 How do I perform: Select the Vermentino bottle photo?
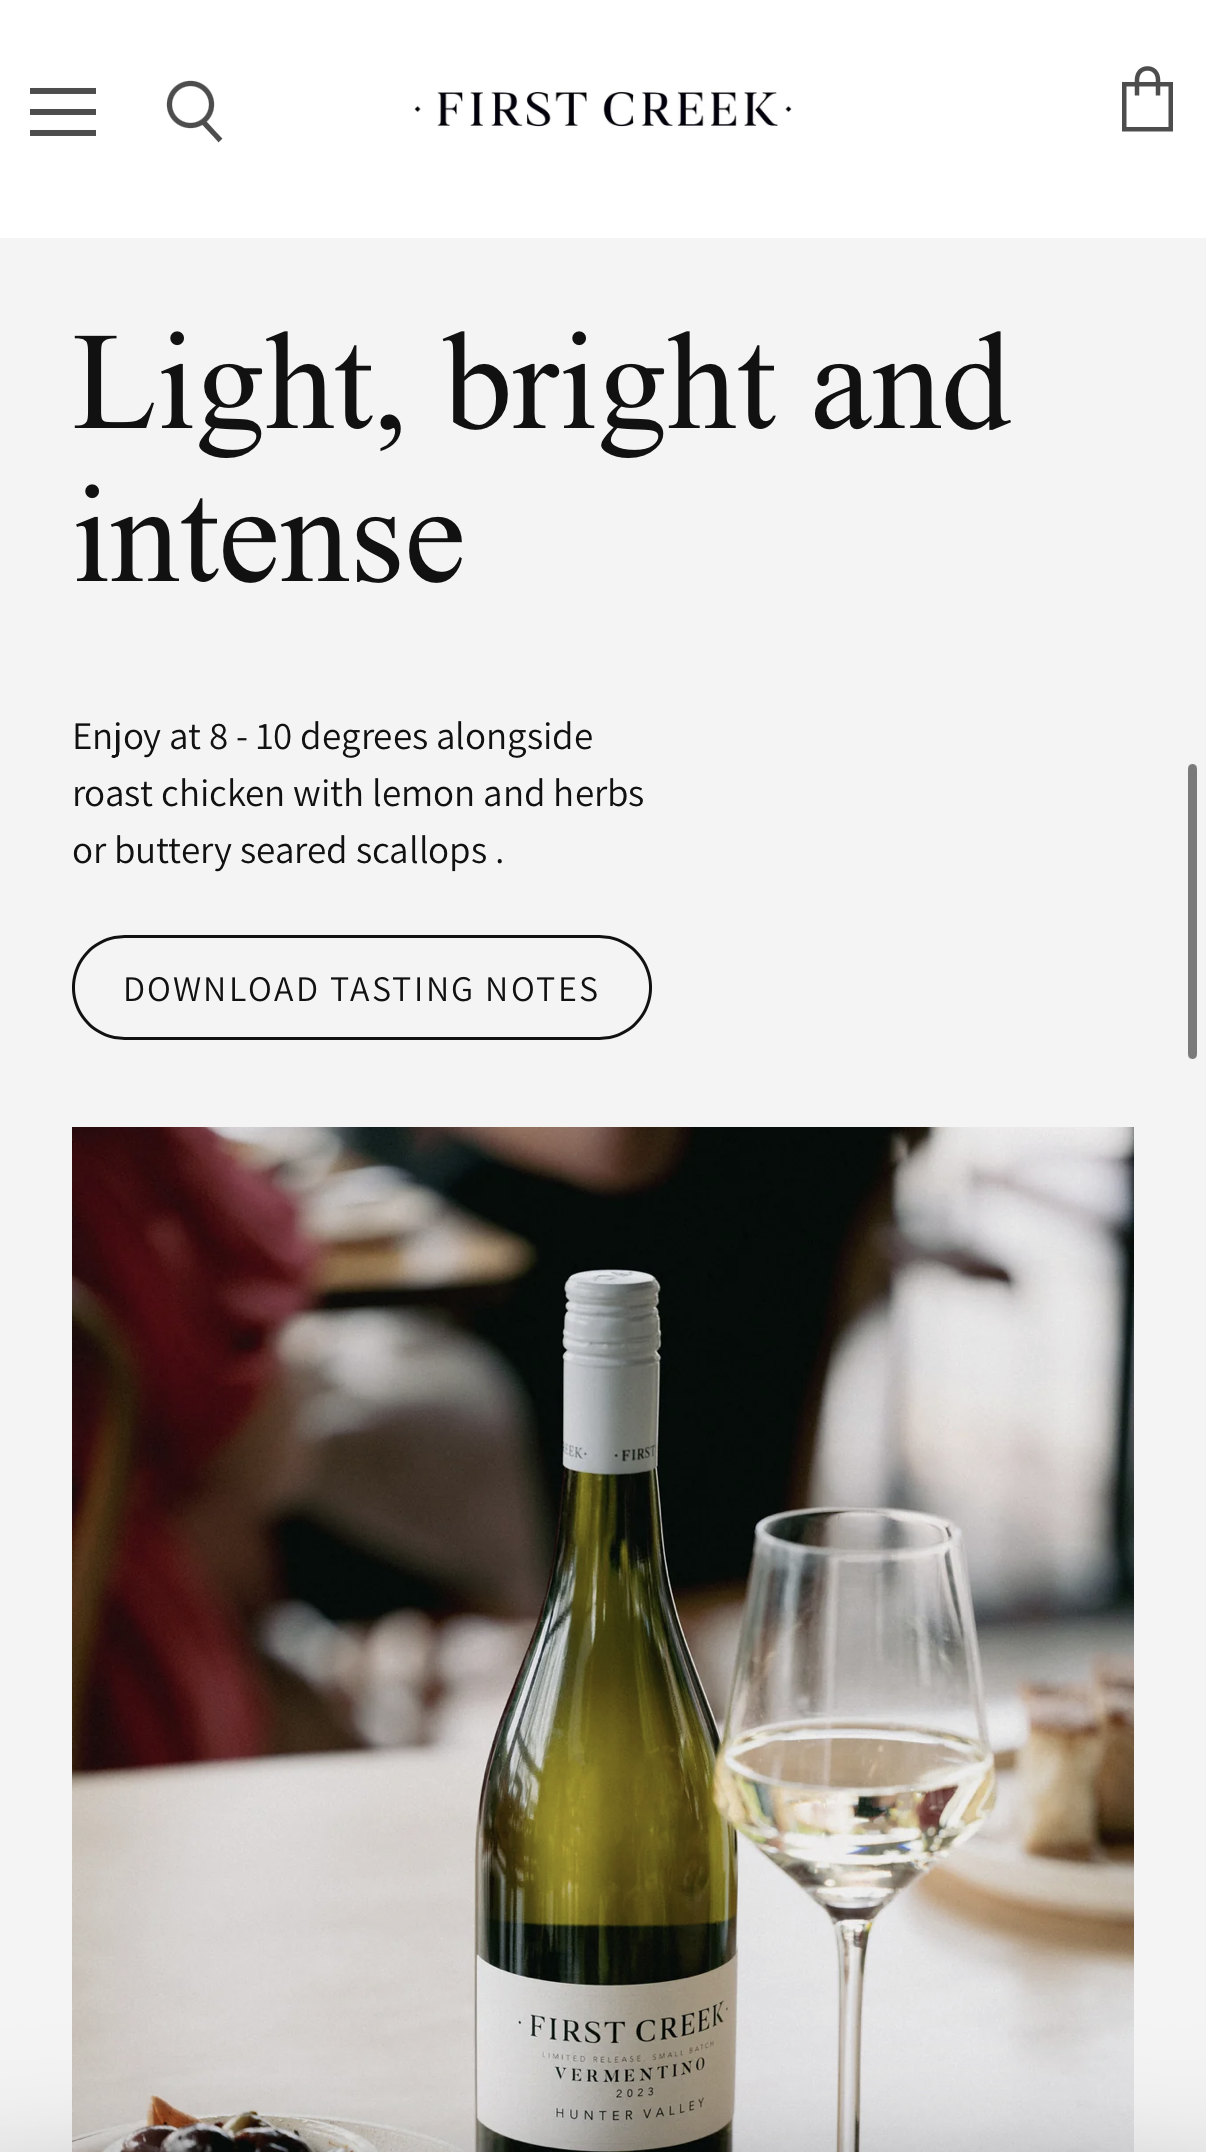tap(603, 1639)
